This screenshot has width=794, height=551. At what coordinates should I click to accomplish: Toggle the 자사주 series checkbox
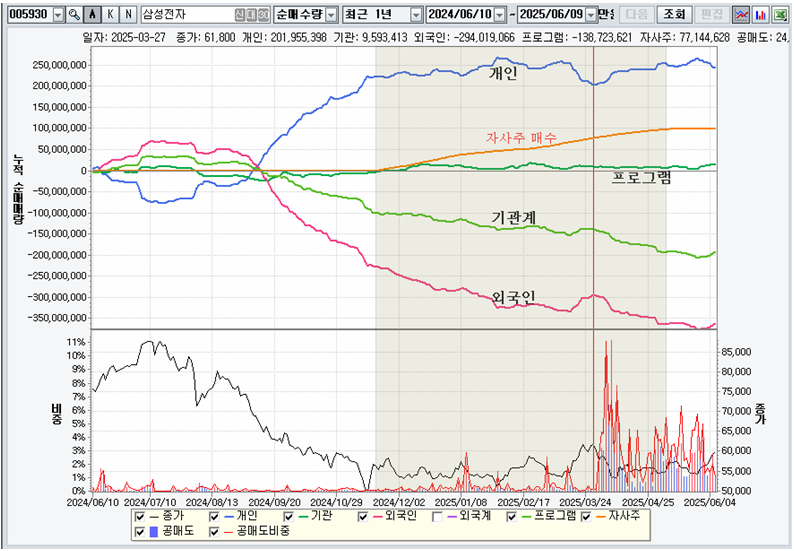586,517
